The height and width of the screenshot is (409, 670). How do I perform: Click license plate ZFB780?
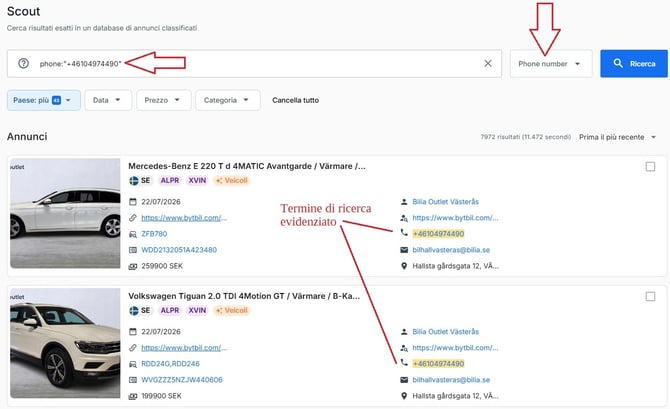click(154, 234)
